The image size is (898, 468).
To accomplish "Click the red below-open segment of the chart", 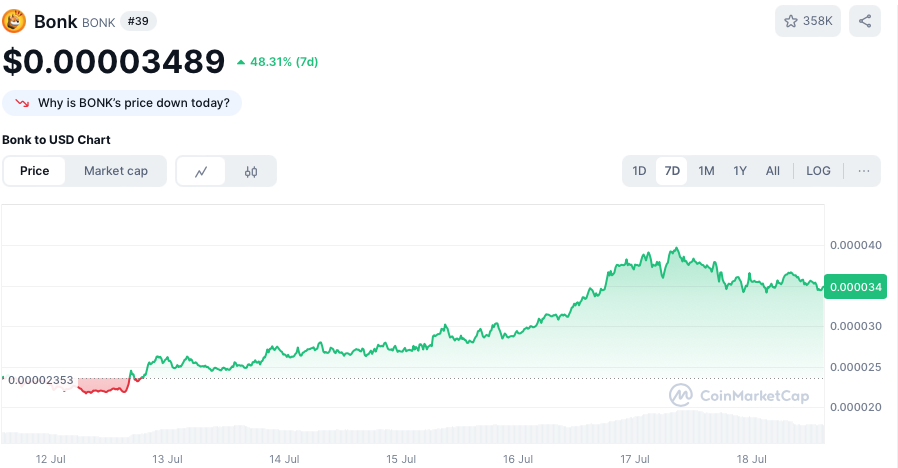I will tap(103, 386).
